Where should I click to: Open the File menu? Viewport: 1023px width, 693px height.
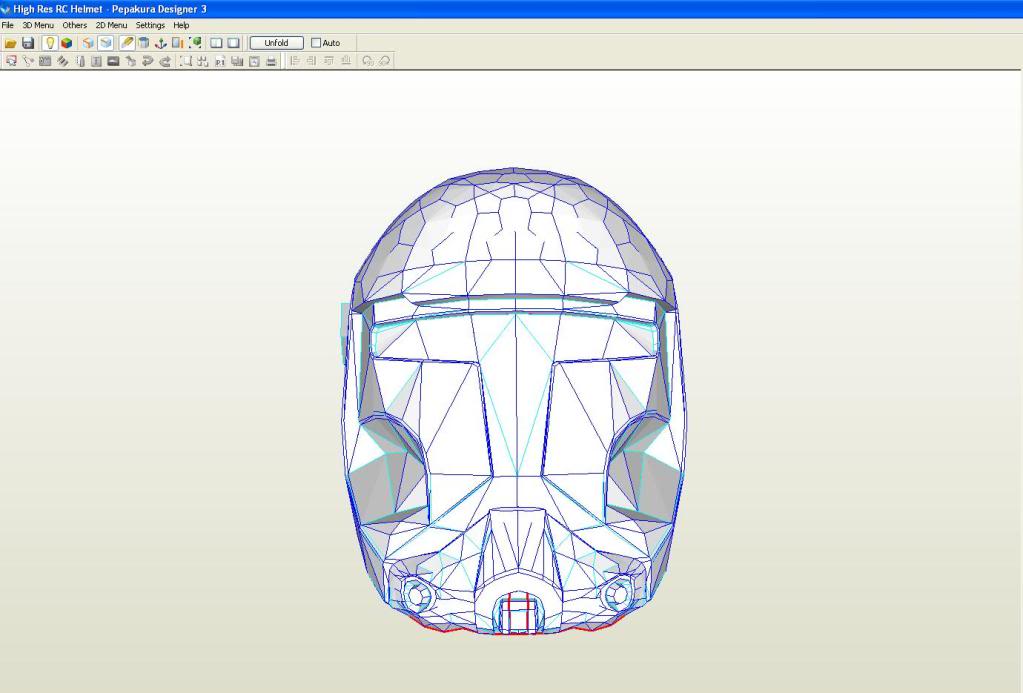8,25
